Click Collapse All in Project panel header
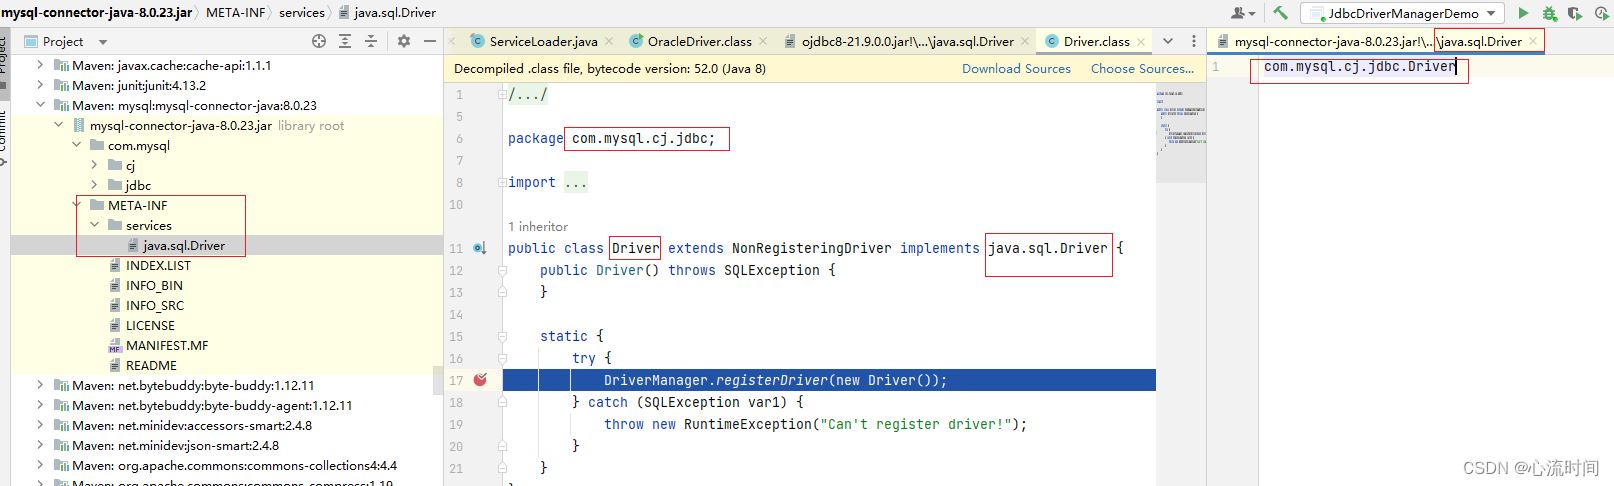The height and width of the screenshot is (486, 1614). (x=371, y=41)
